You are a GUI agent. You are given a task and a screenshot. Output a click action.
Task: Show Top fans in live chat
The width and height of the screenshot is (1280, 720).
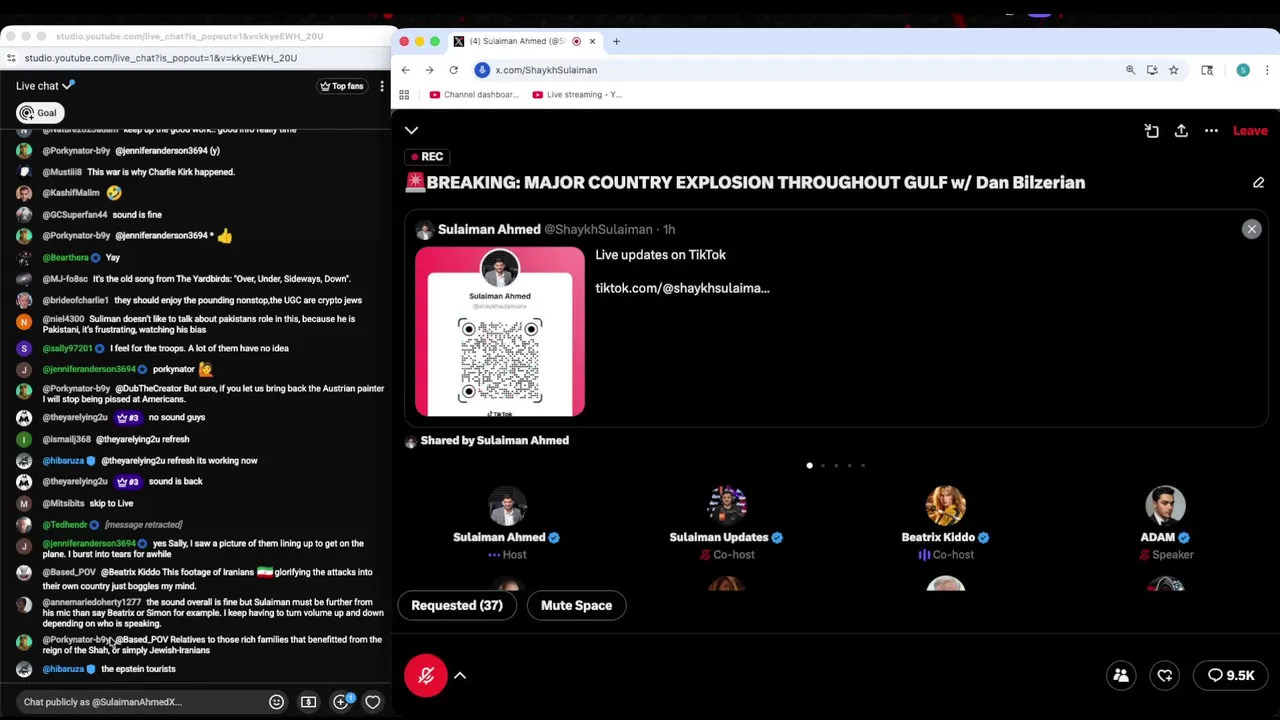tap(342, 86)
